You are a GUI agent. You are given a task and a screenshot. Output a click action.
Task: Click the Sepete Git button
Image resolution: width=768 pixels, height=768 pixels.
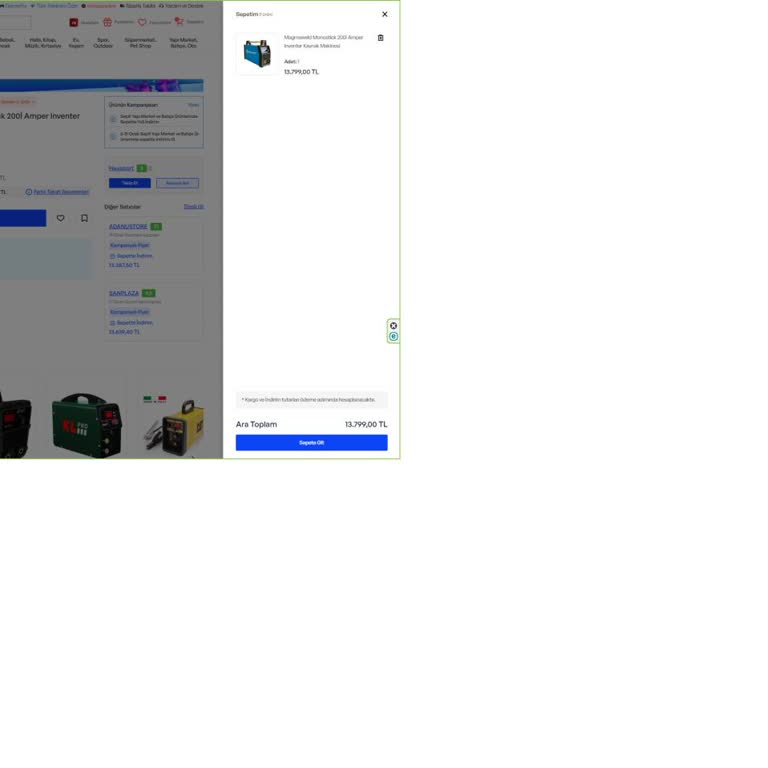click(x=312, y=442)
